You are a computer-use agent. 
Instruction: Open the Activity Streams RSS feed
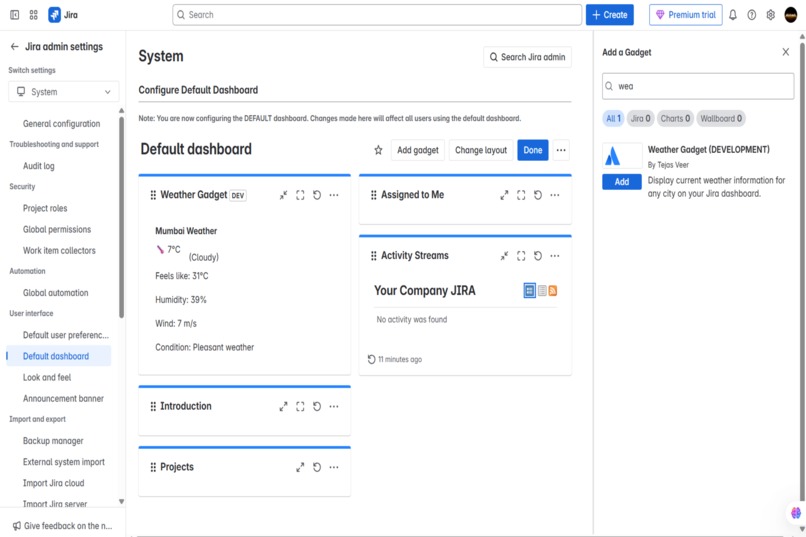tap(553, 291)
